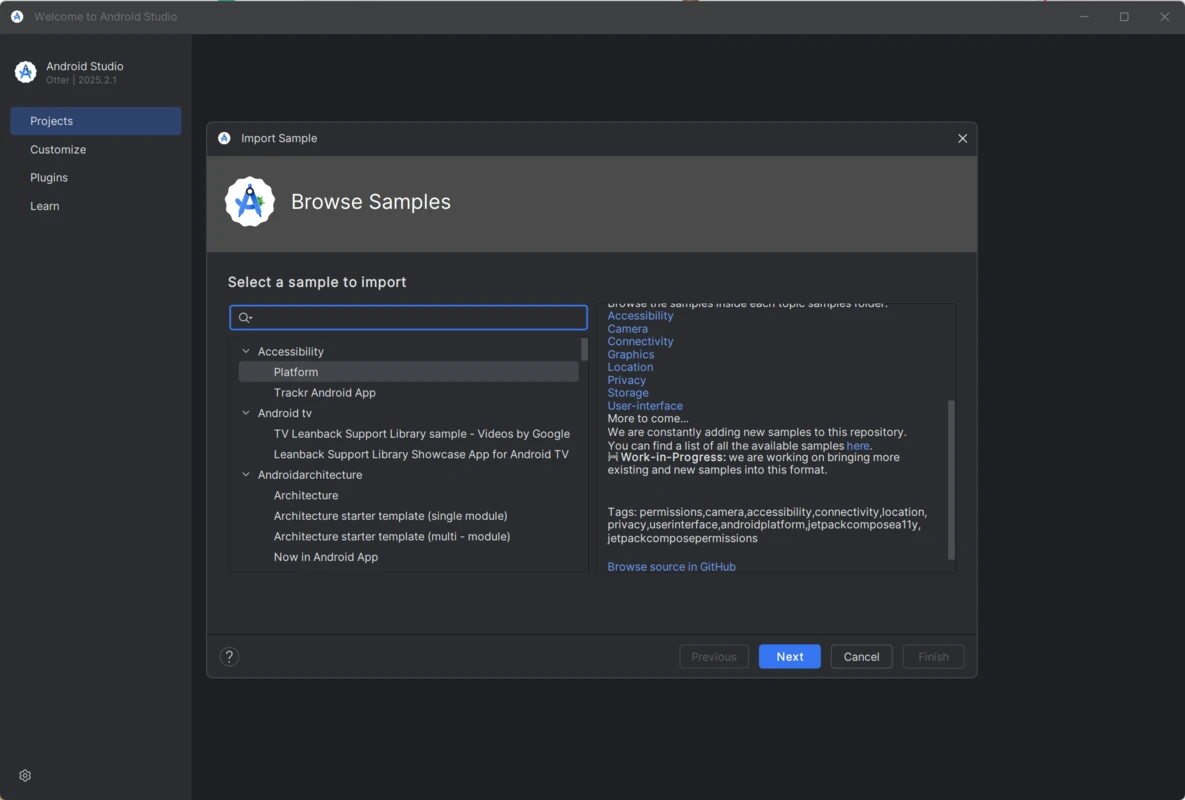Open the Camera link in description
This screenshot has height=800, width=1185.
627,329
